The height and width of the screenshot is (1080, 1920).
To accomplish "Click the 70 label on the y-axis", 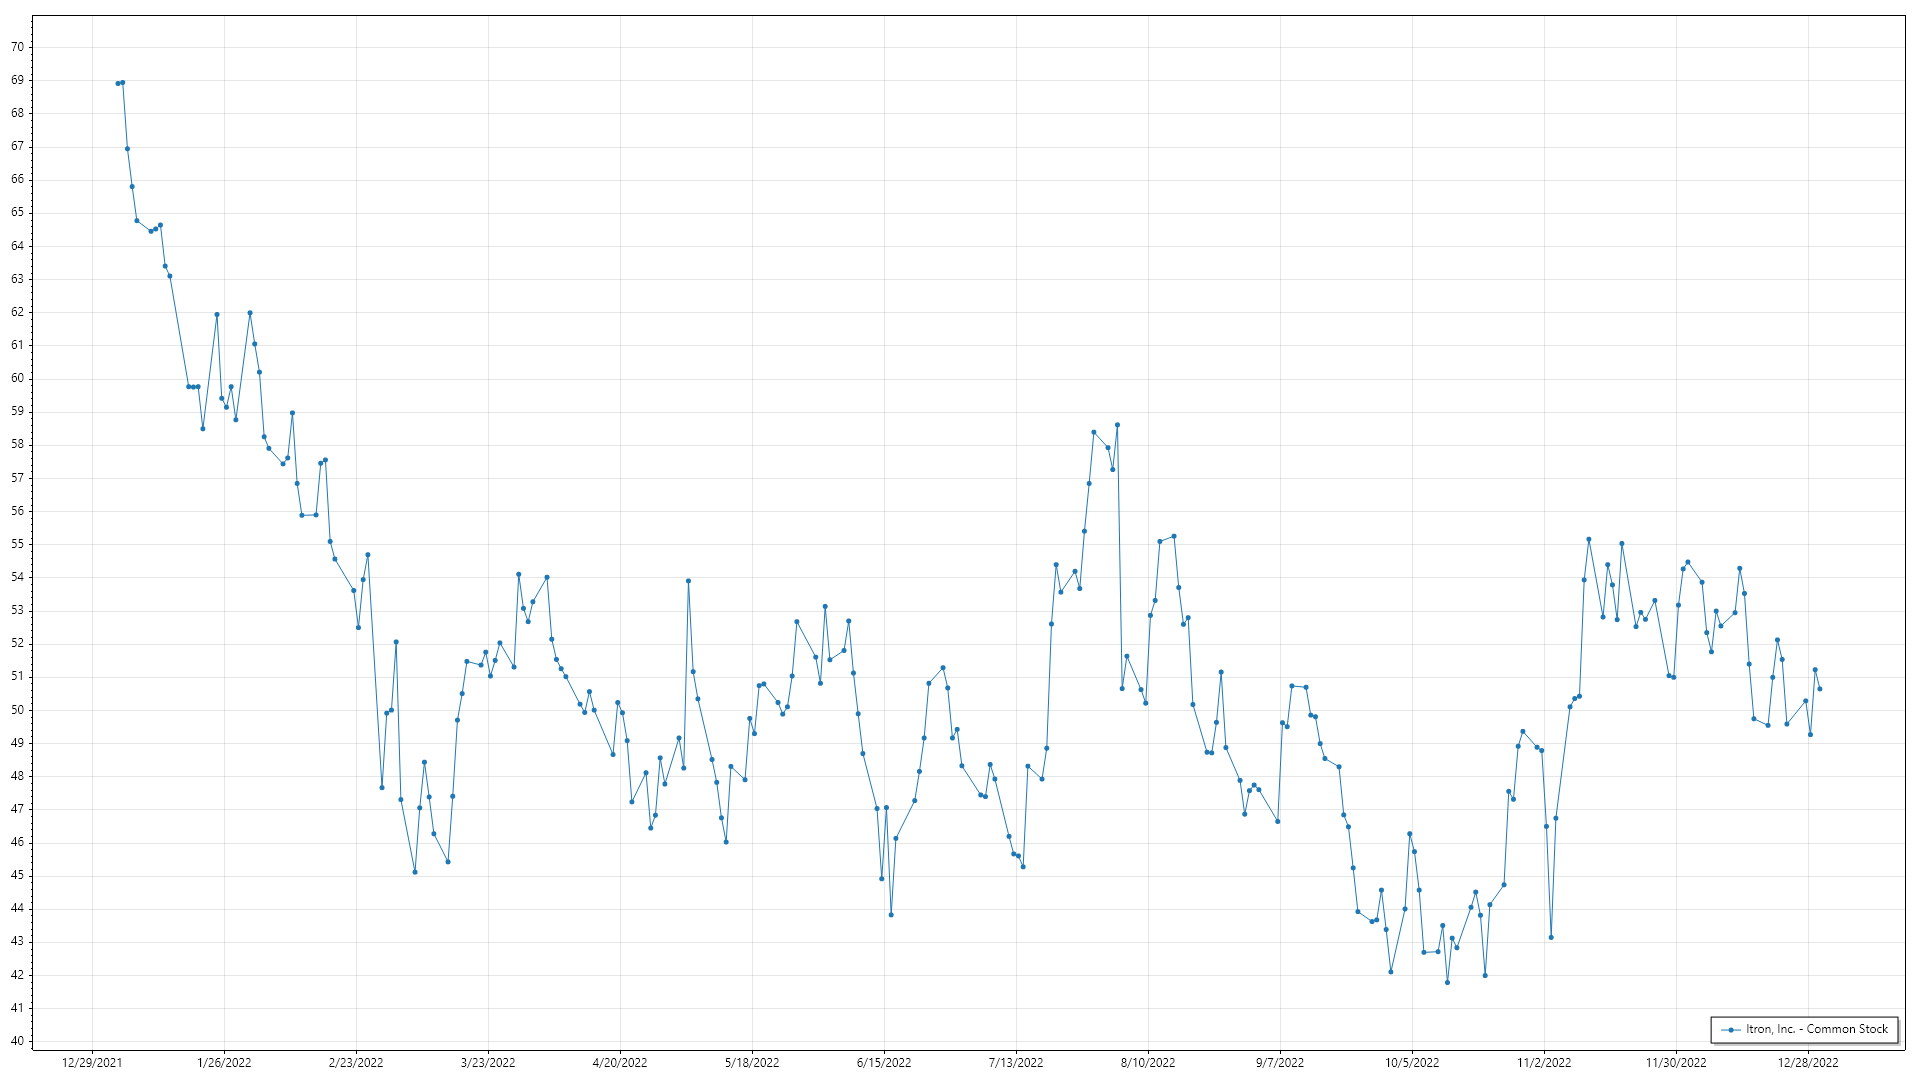I will point(17,47).
